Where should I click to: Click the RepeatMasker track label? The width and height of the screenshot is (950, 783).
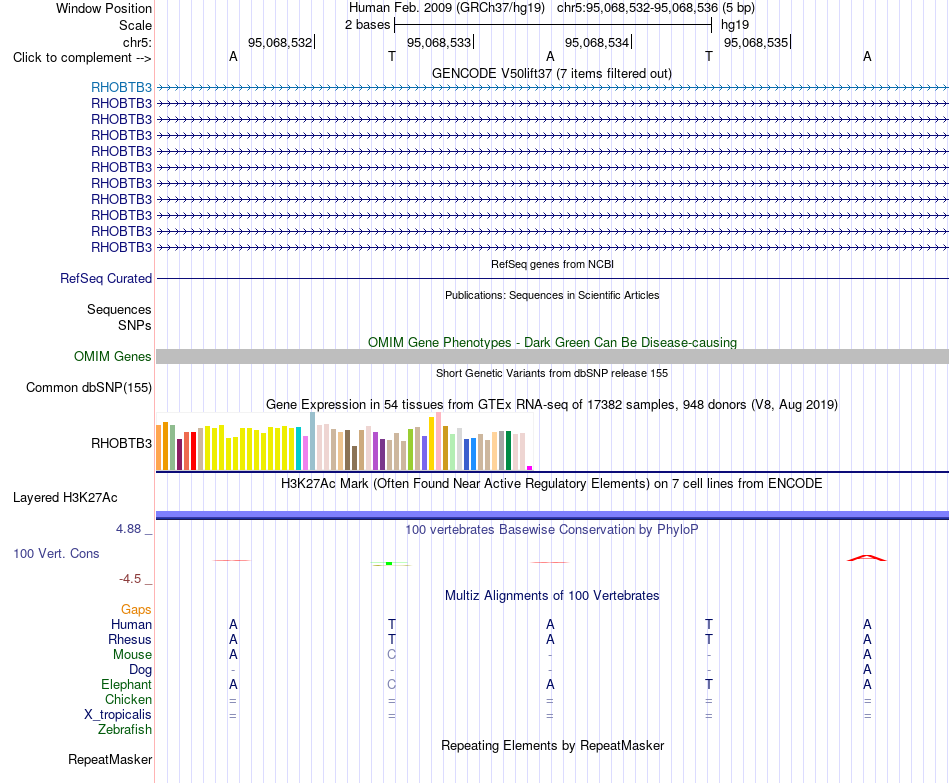(110, 759)
